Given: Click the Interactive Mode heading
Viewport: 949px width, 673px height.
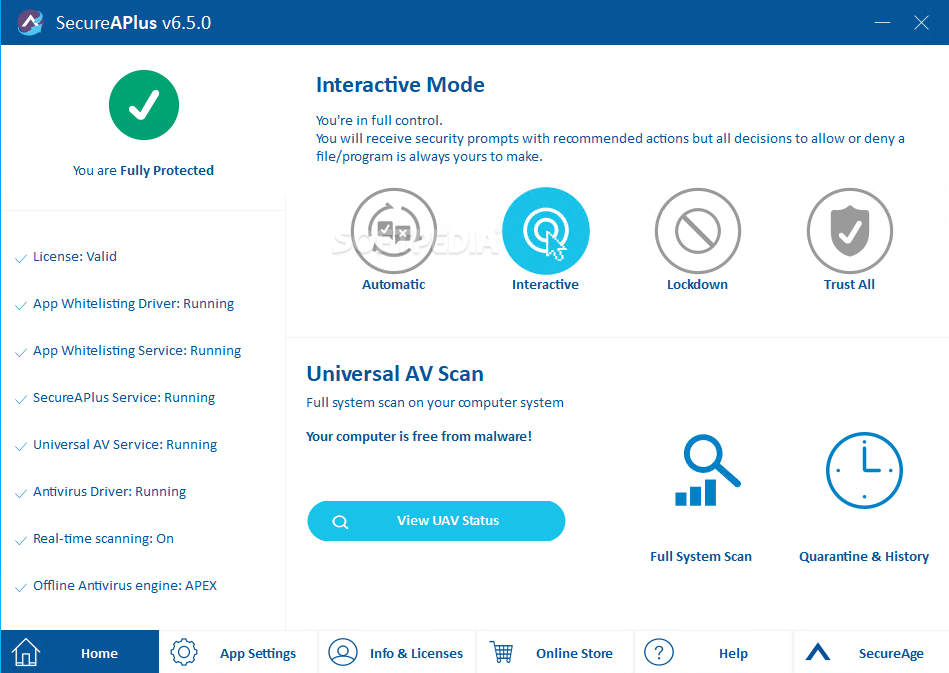Looking at the screenshot, I should (x=400, y=85).
